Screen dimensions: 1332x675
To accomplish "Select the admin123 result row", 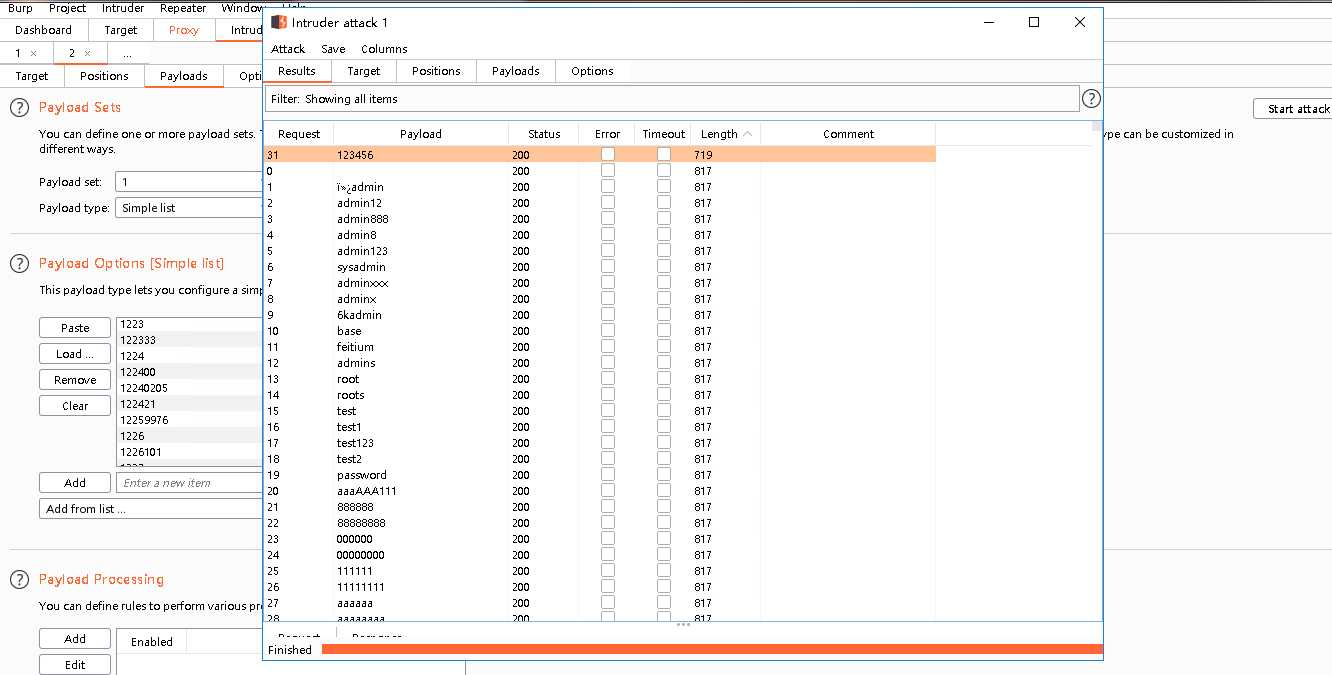I will click(600, 251).
